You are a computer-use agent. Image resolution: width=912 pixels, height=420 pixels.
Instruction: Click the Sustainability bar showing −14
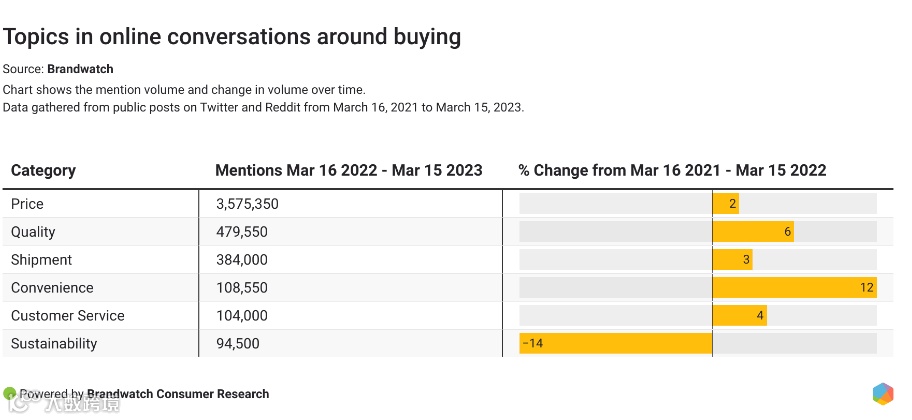pyautogui.click(x=616, y=344)
